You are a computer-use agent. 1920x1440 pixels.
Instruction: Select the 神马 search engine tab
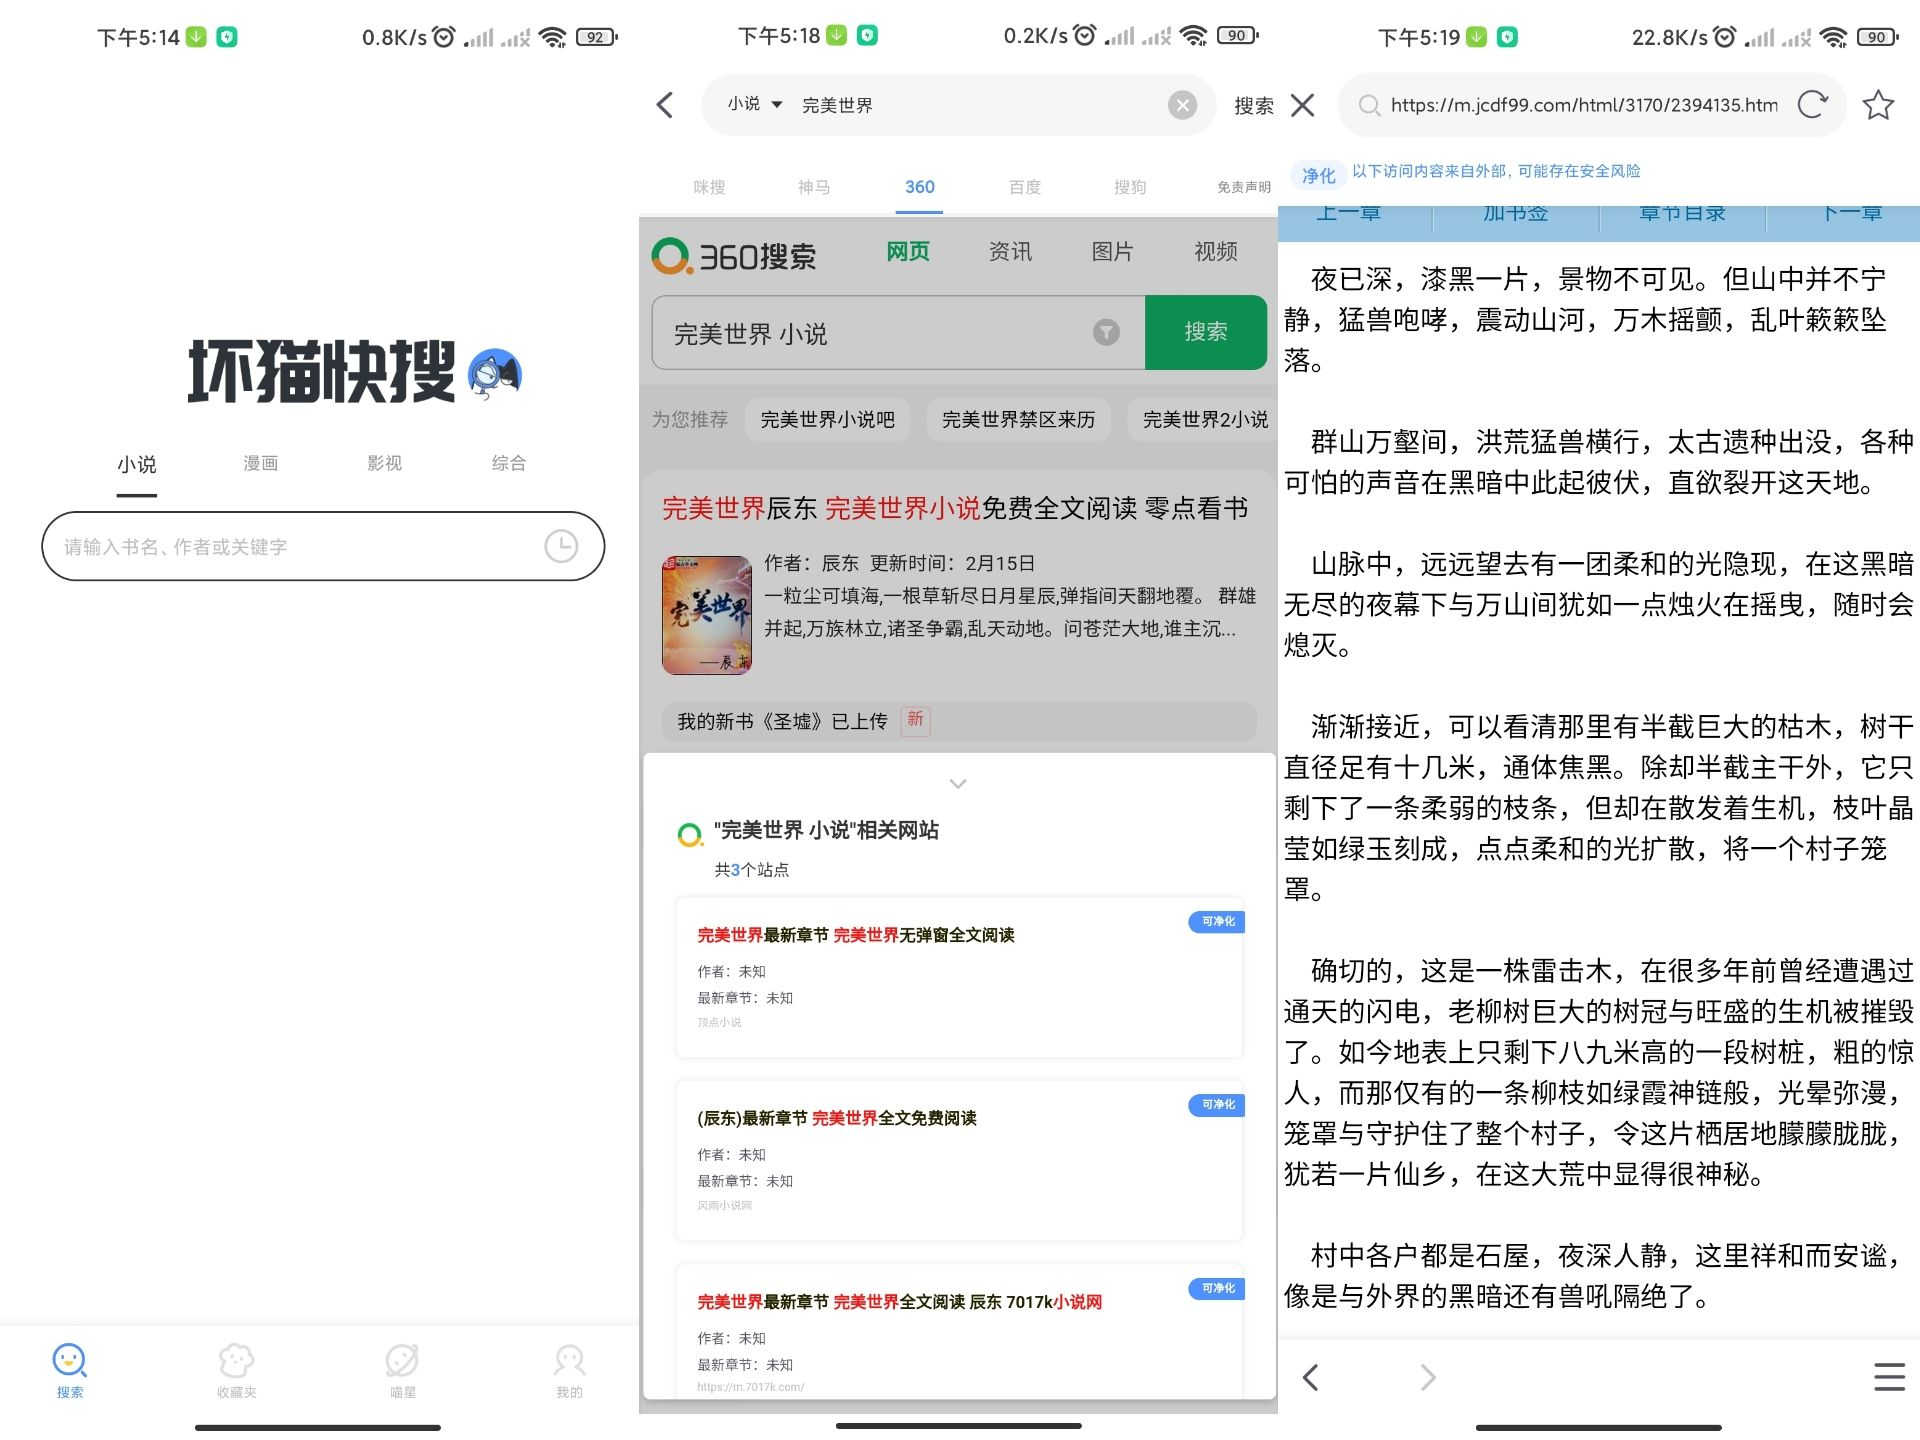click(x=814, y=187)
